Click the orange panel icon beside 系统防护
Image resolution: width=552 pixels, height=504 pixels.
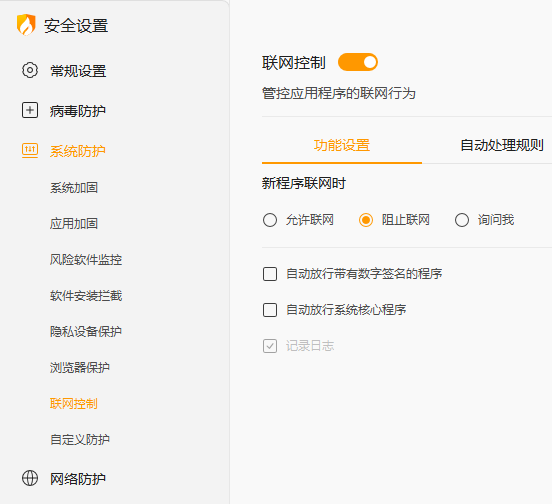click(x=30, y=151)
